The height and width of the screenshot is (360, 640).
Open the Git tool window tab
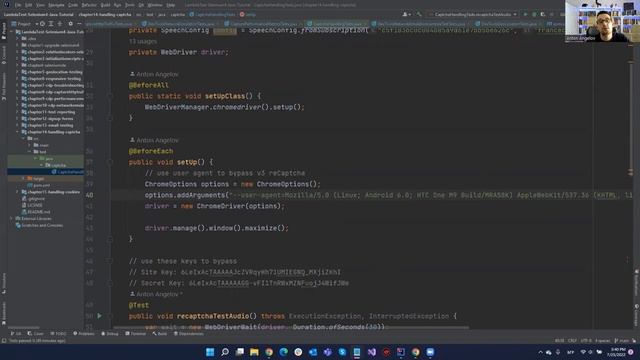(16, 333)
